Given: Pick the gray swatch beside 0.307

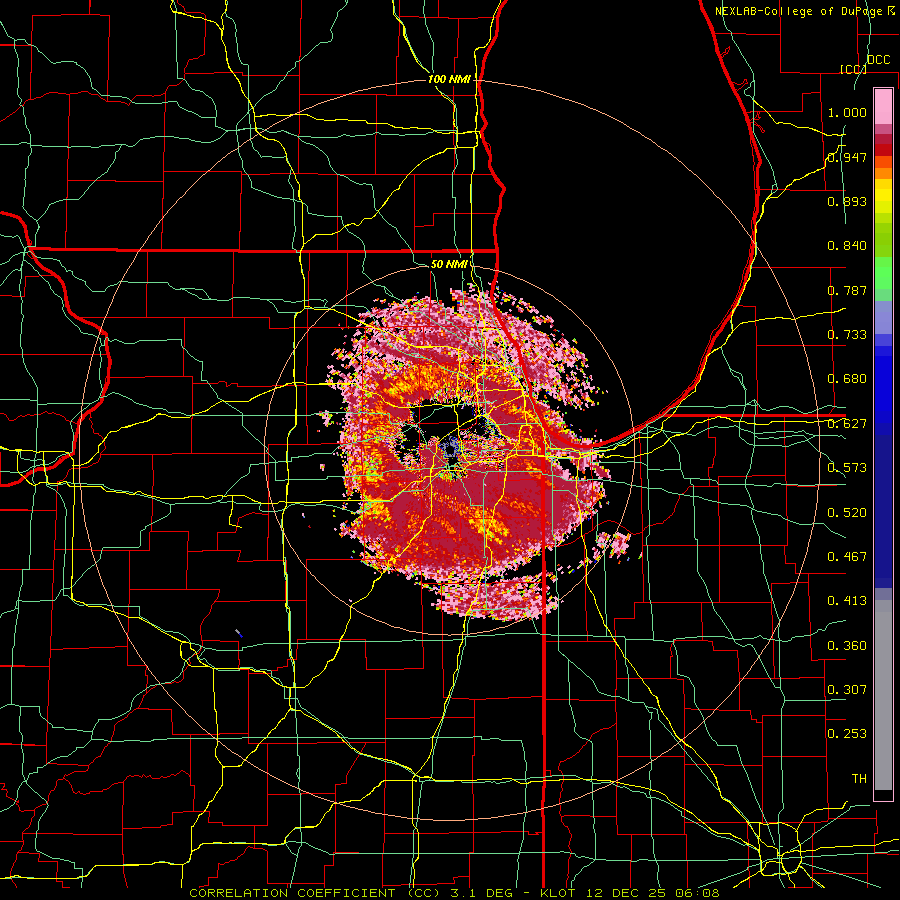Looking at the screenshot, I should 883,700.
